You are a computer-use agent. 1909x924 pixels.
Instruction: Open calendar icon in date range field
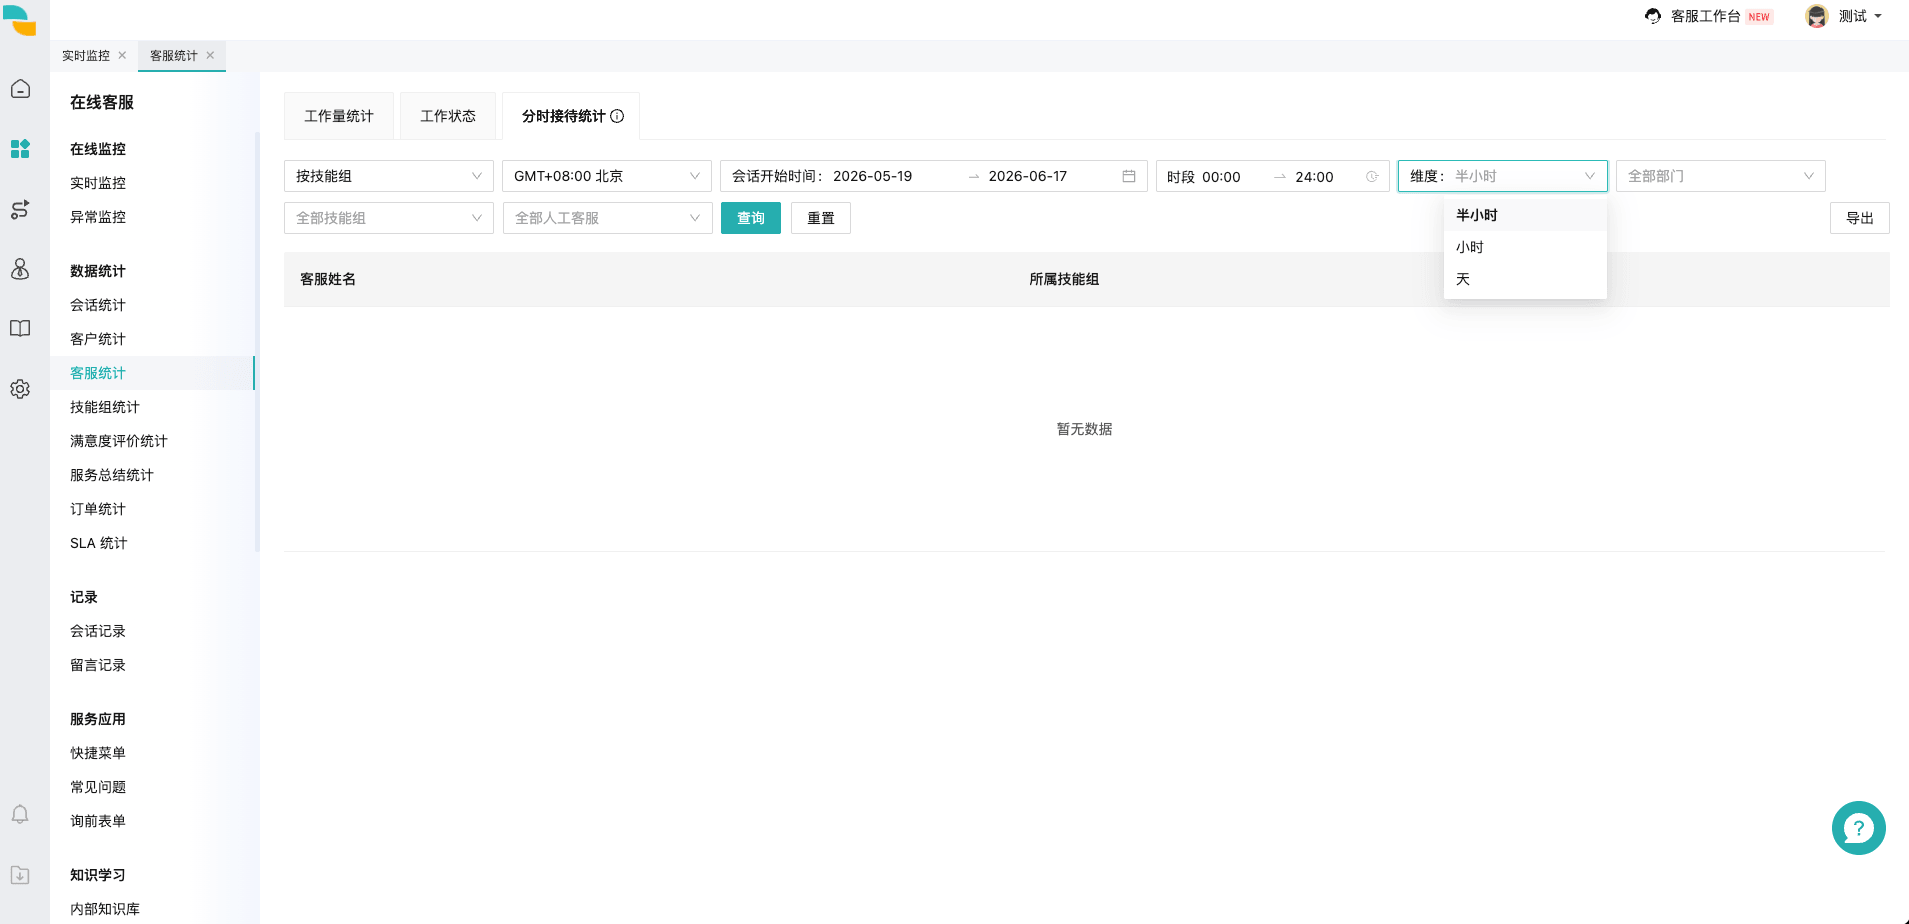click(1129, 176)
